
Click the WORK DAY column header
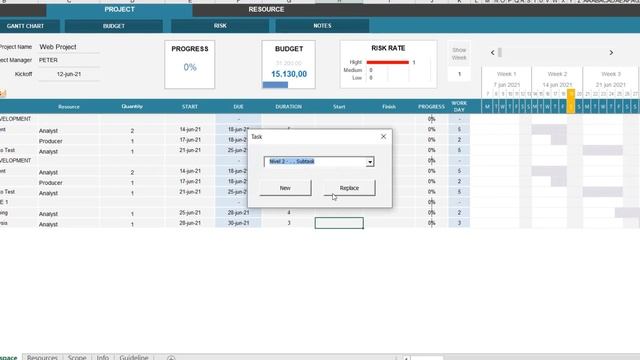point(459,107)
